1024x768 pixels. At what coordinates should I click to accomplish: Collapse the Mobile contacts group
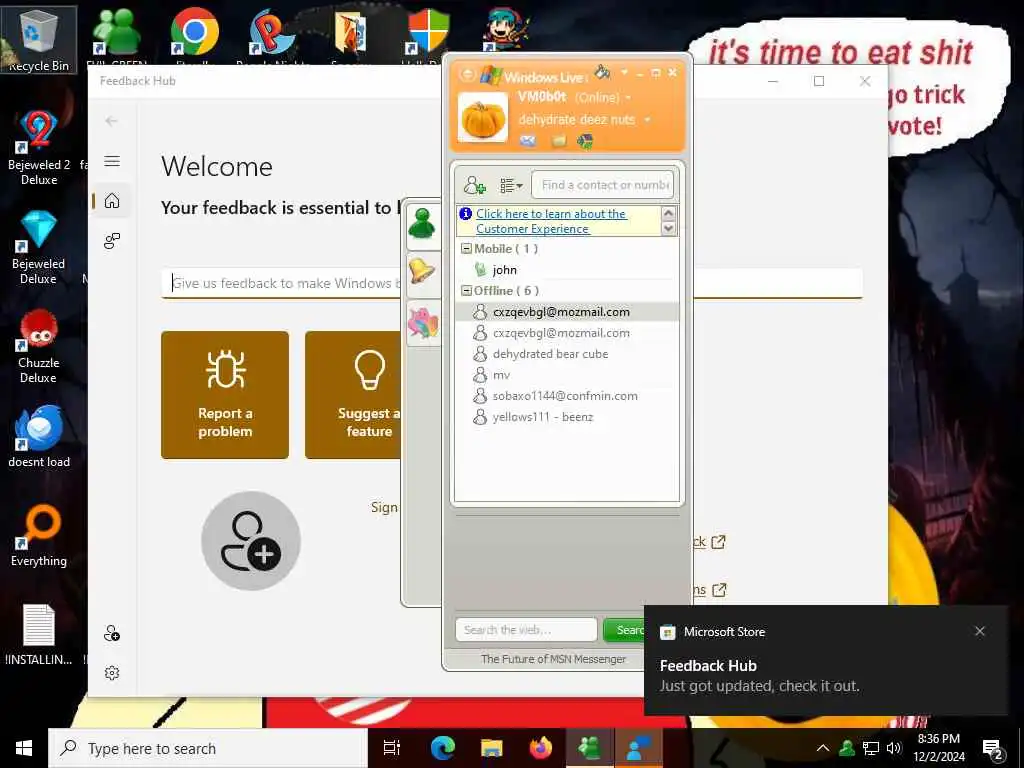466,248
